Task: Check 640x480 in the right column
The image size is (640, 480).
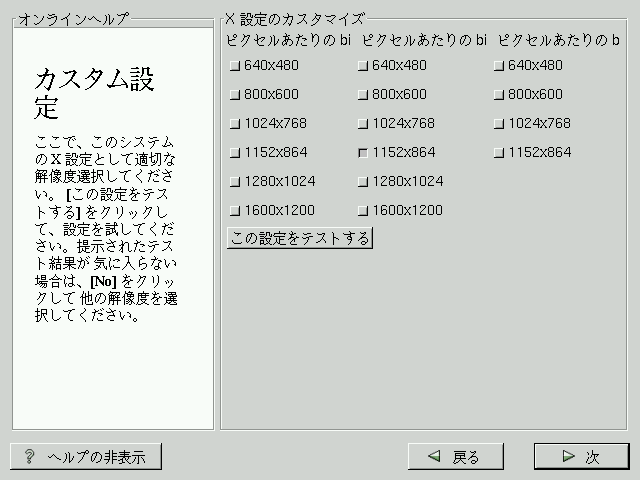Action: pyautogui.click(x=499, y=66)
